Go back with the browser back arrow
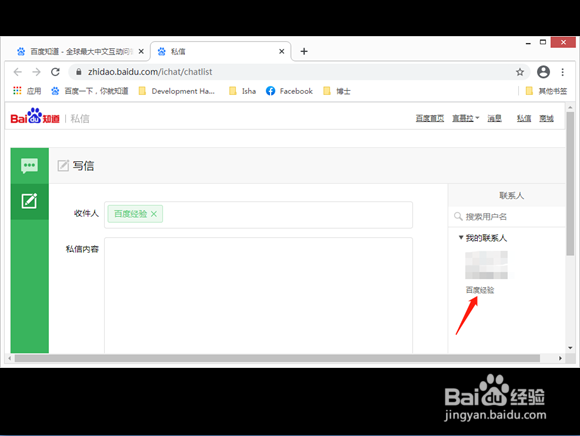This screenshot has width=580, height=436. click(x=17, y=72)
